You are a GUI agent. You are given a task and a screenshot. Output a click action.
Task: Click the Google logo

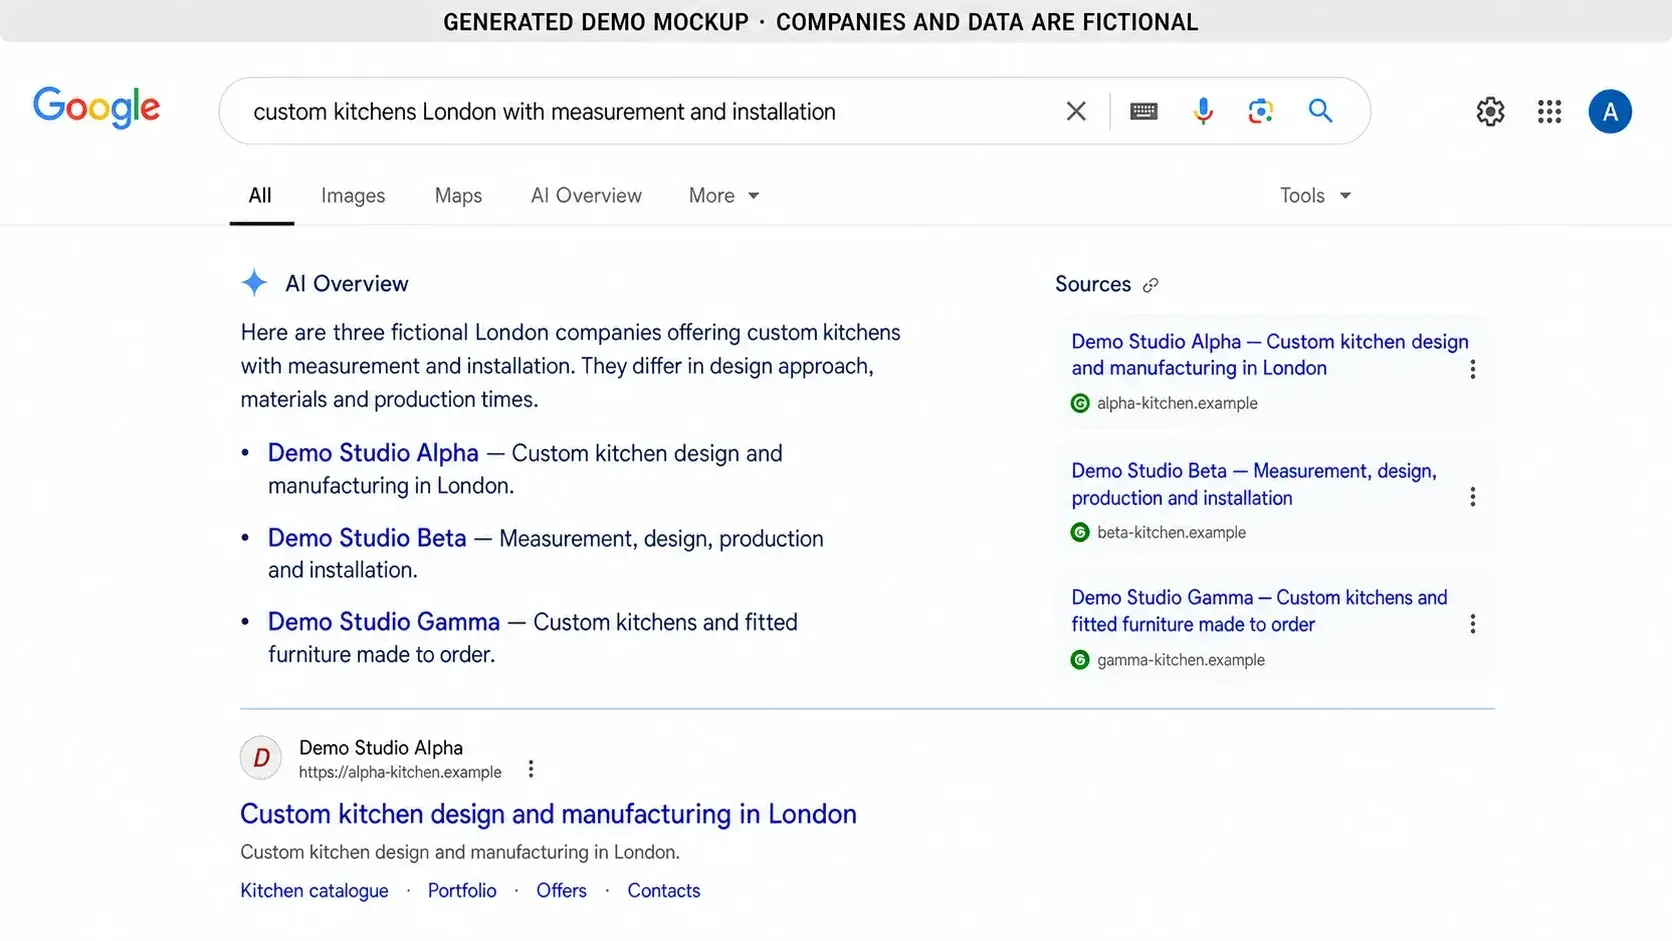tap(96, 107)
